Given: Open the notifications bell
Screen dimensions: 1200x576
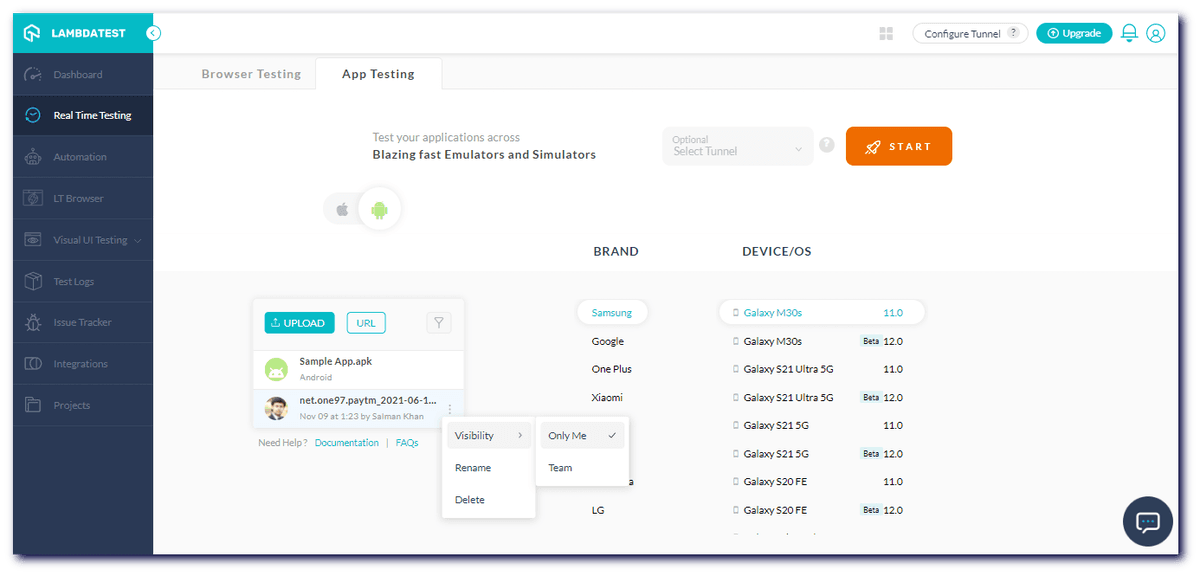Looking at the screenshot, I should [x=1129, y=33].
